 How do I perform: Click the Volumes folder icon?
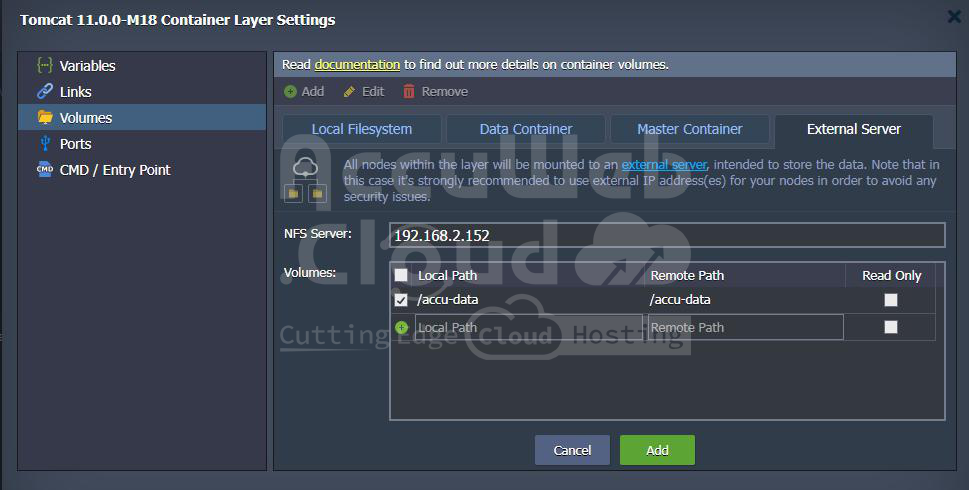coord(44,117)
